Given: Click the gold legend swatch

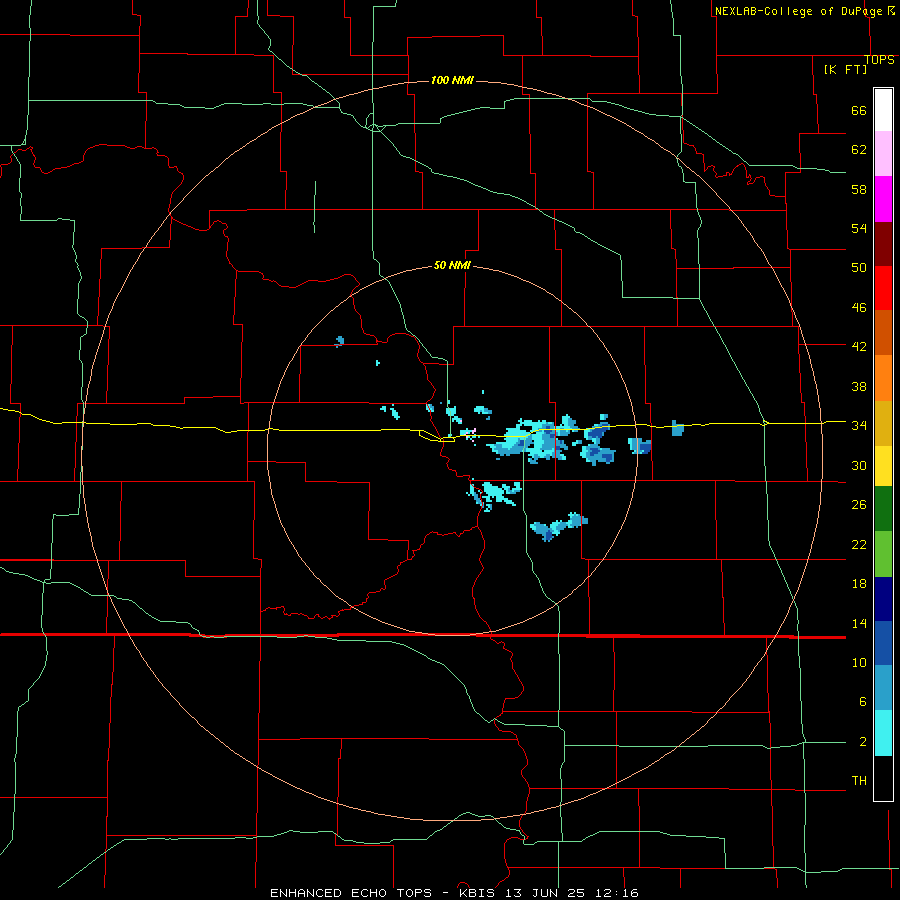Looking at the screenshot, I should (x=883, y=423).
